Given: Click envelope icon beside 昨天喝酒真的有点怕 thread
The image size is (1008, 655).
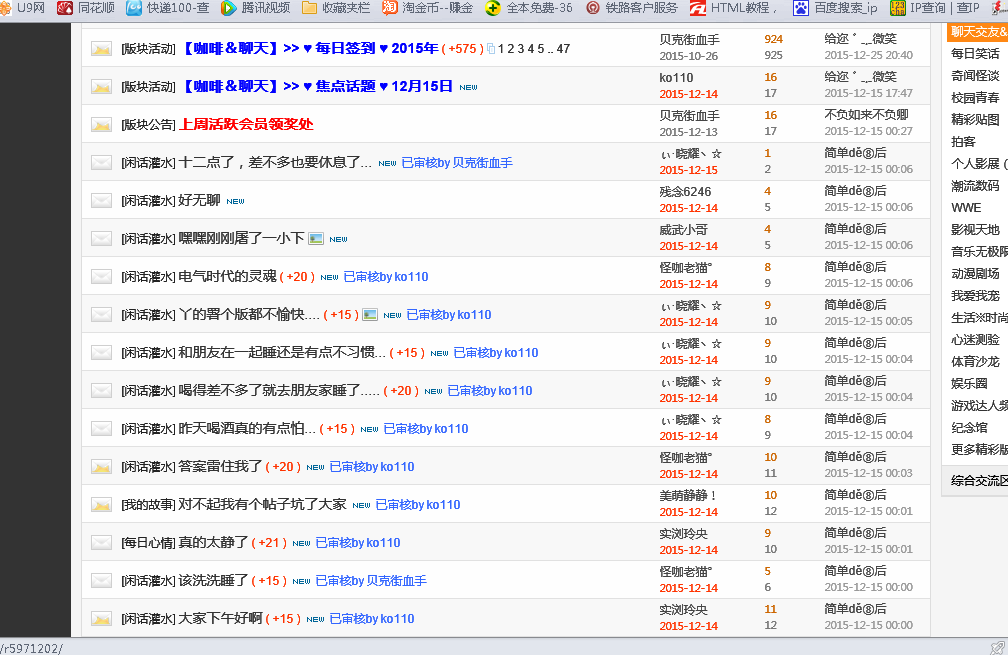Looking at the screenshot, I should coord(101,429).
